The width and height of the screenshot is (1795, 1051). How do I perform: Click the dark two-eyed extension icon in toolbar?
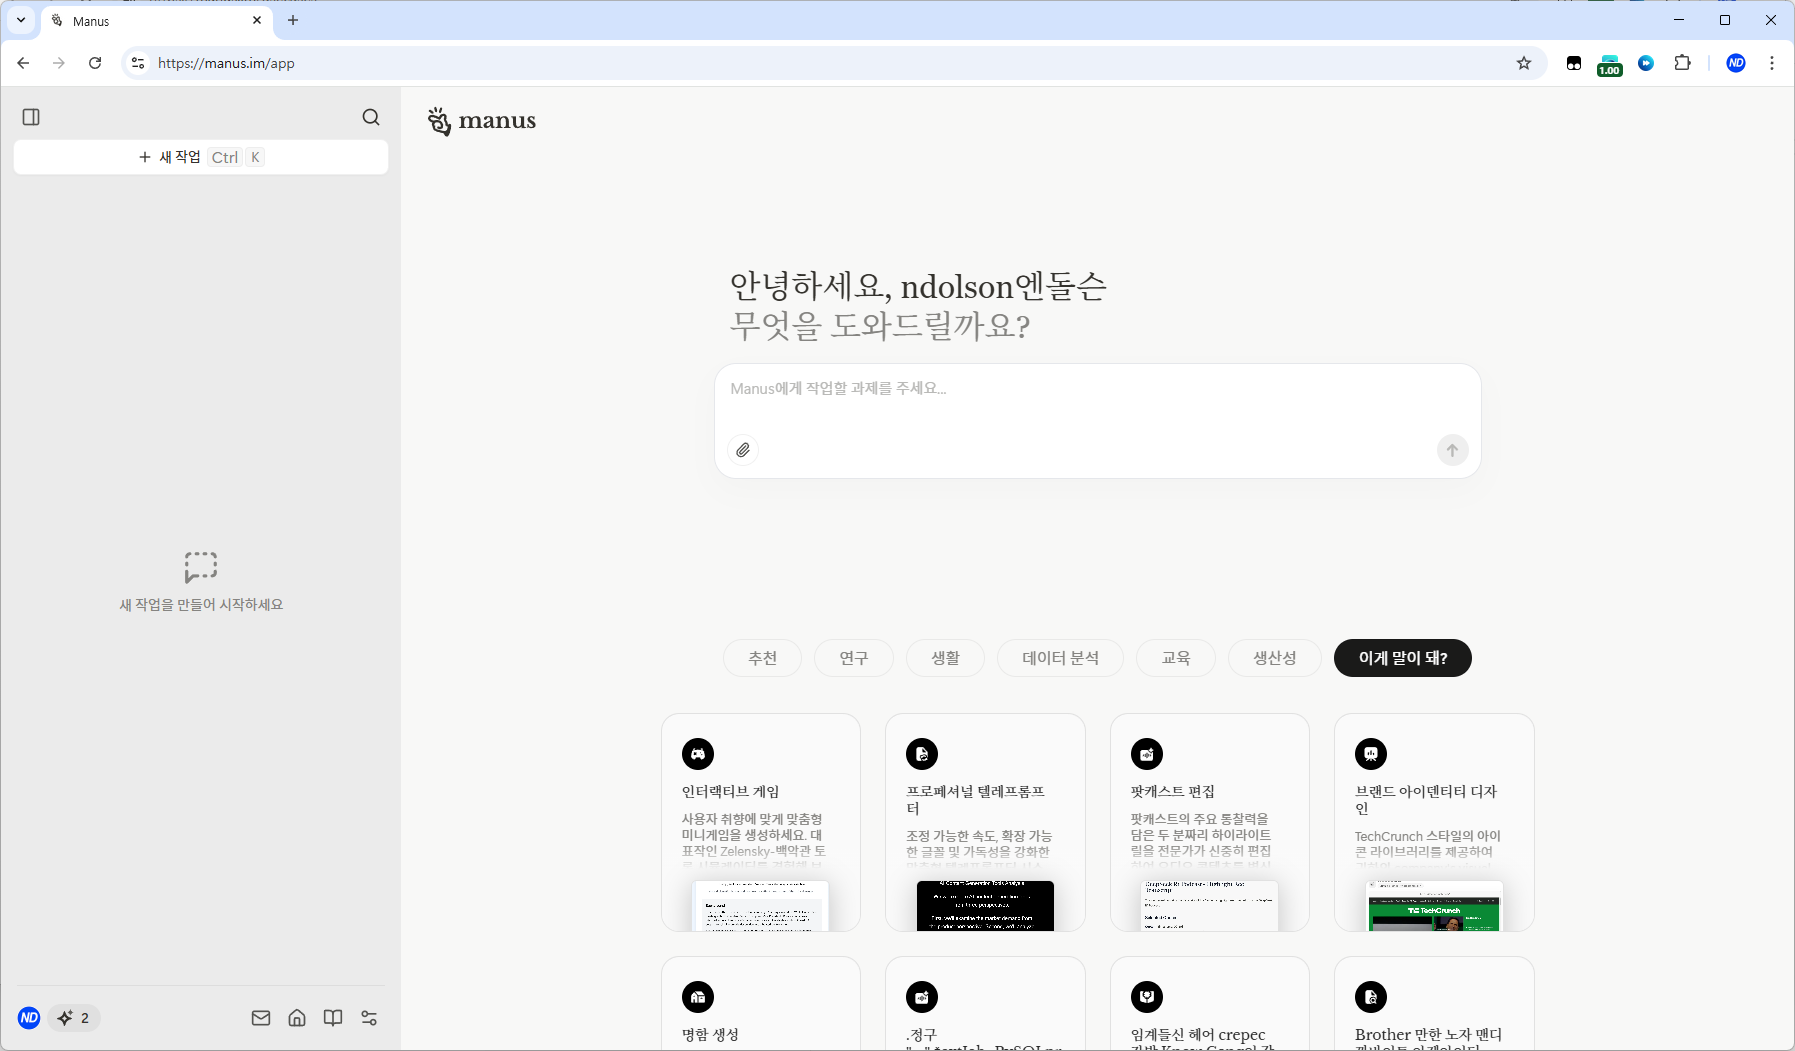pyautogui.click(x=1574, y=63)
